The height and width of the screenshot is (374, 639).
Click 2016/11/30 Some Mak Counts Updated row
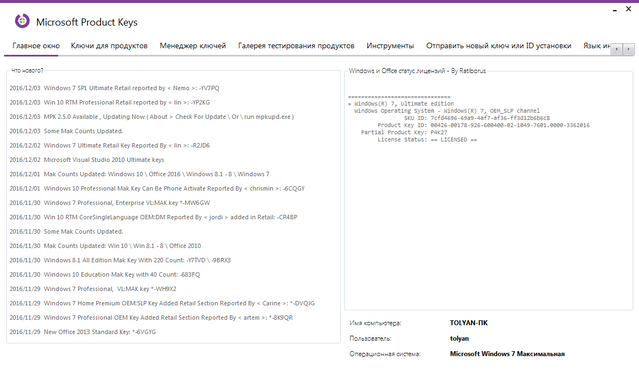pos(66,231)
